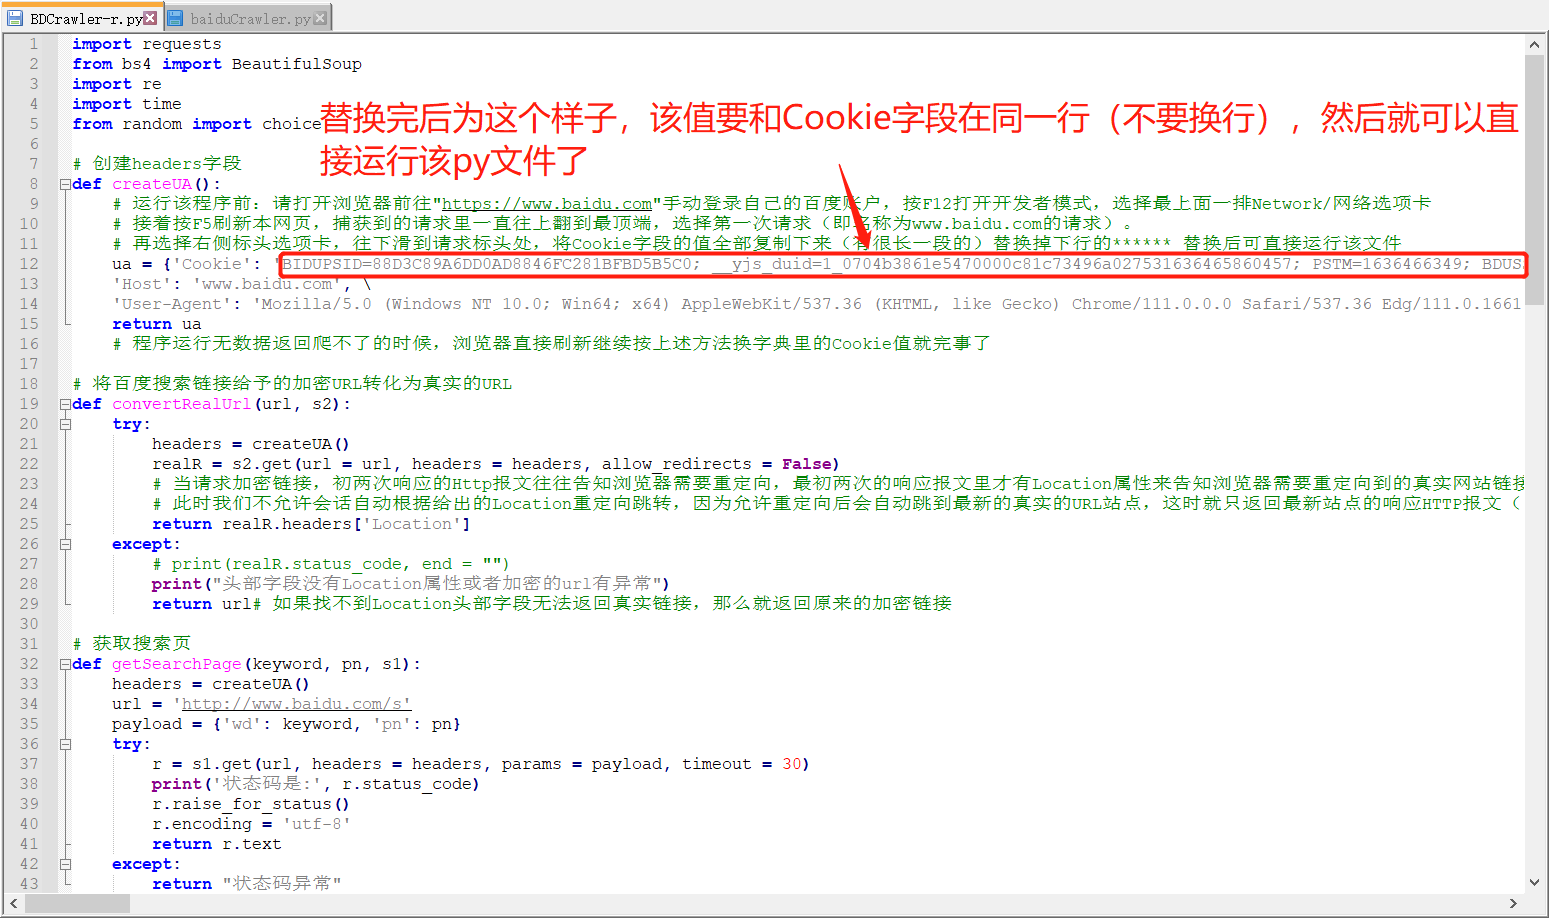Collapse the convertRealUrl function fold marker
Viewport: 1549px width, 918px height.
[65, 404]
